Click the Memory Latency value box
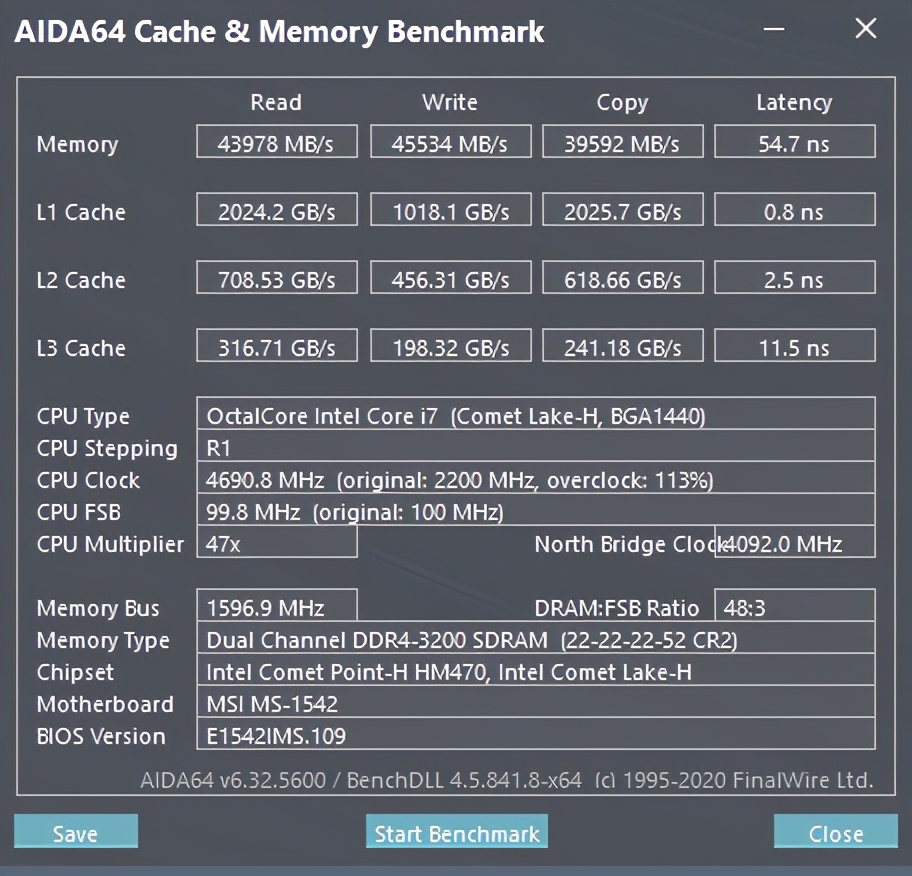 (x=794, y=143)
